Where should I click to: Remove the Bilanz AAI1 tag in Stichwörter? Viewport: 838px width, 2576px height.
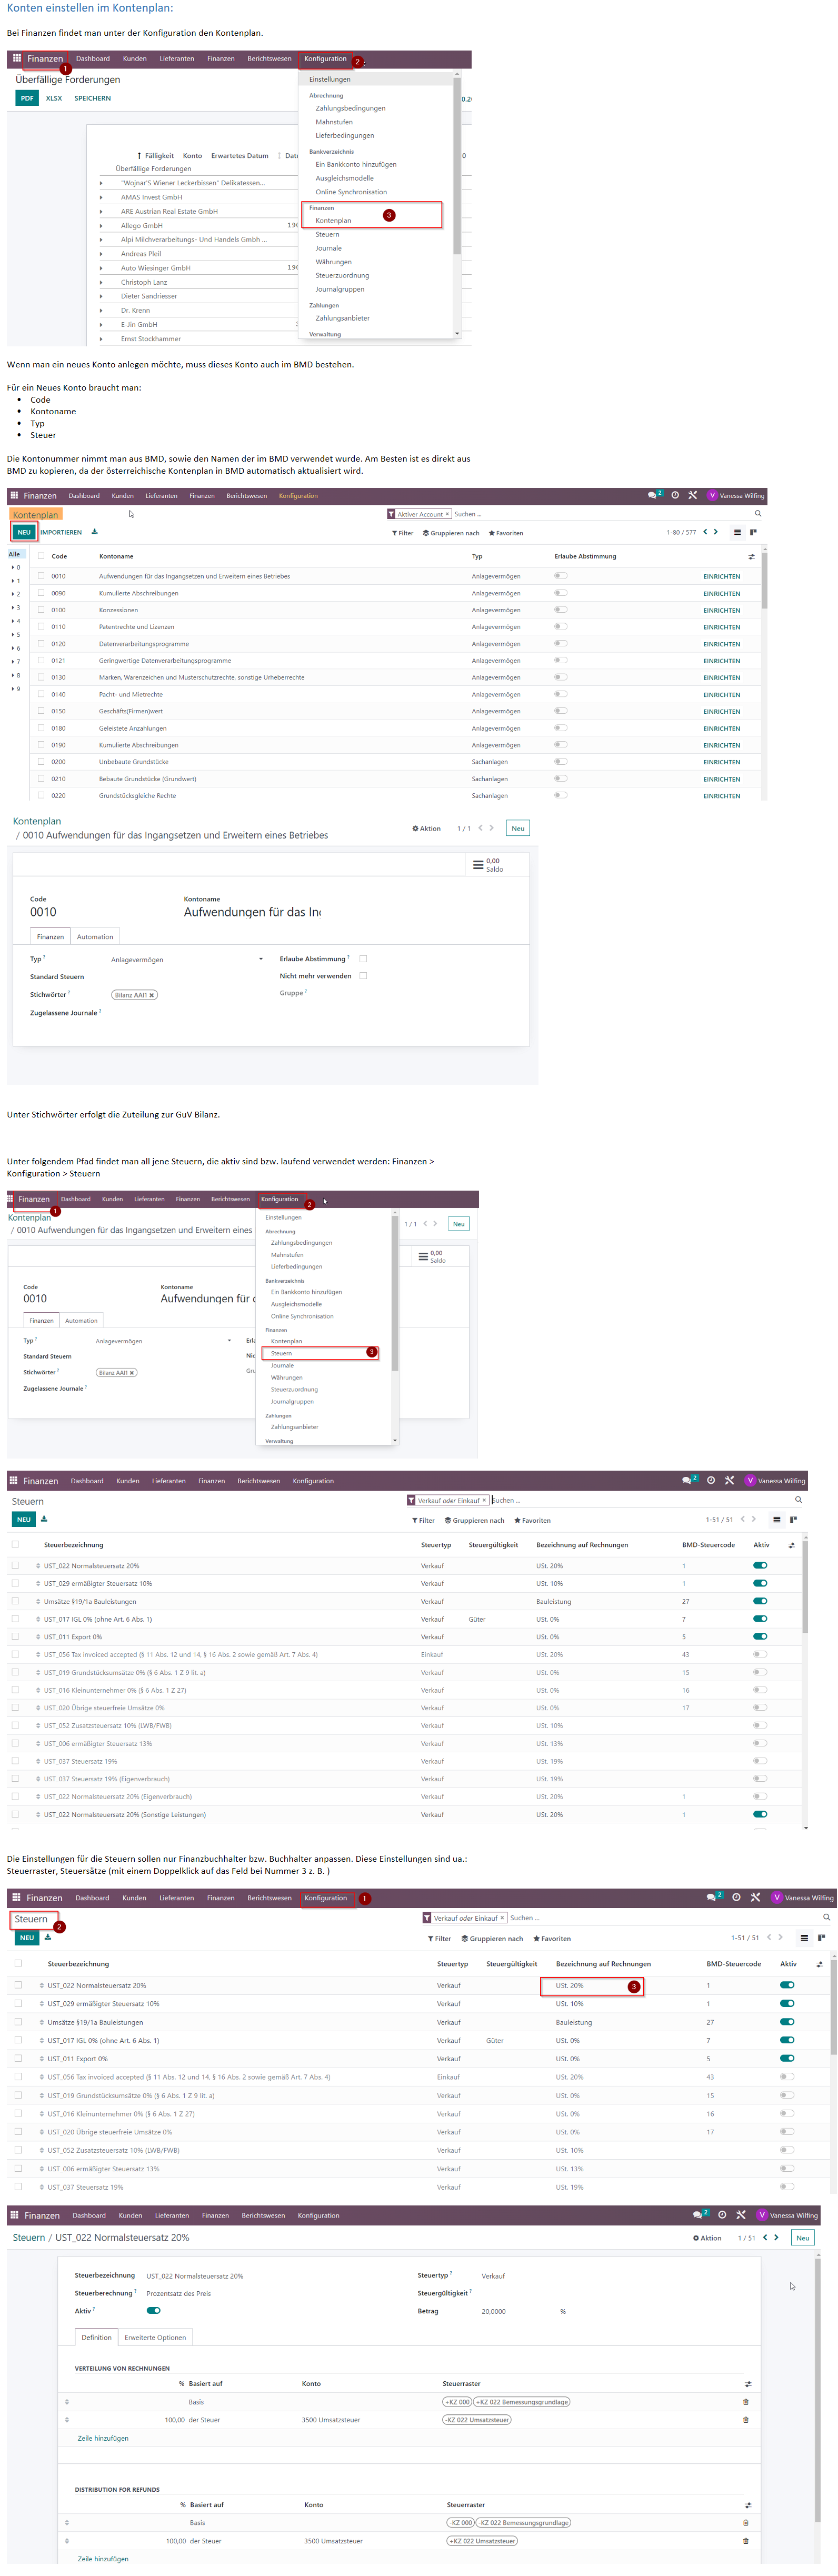152,995
